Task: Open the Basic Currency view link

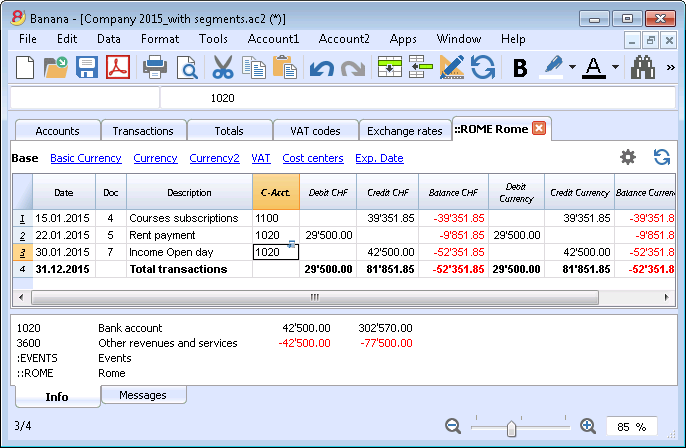Action: pos(86,158)
